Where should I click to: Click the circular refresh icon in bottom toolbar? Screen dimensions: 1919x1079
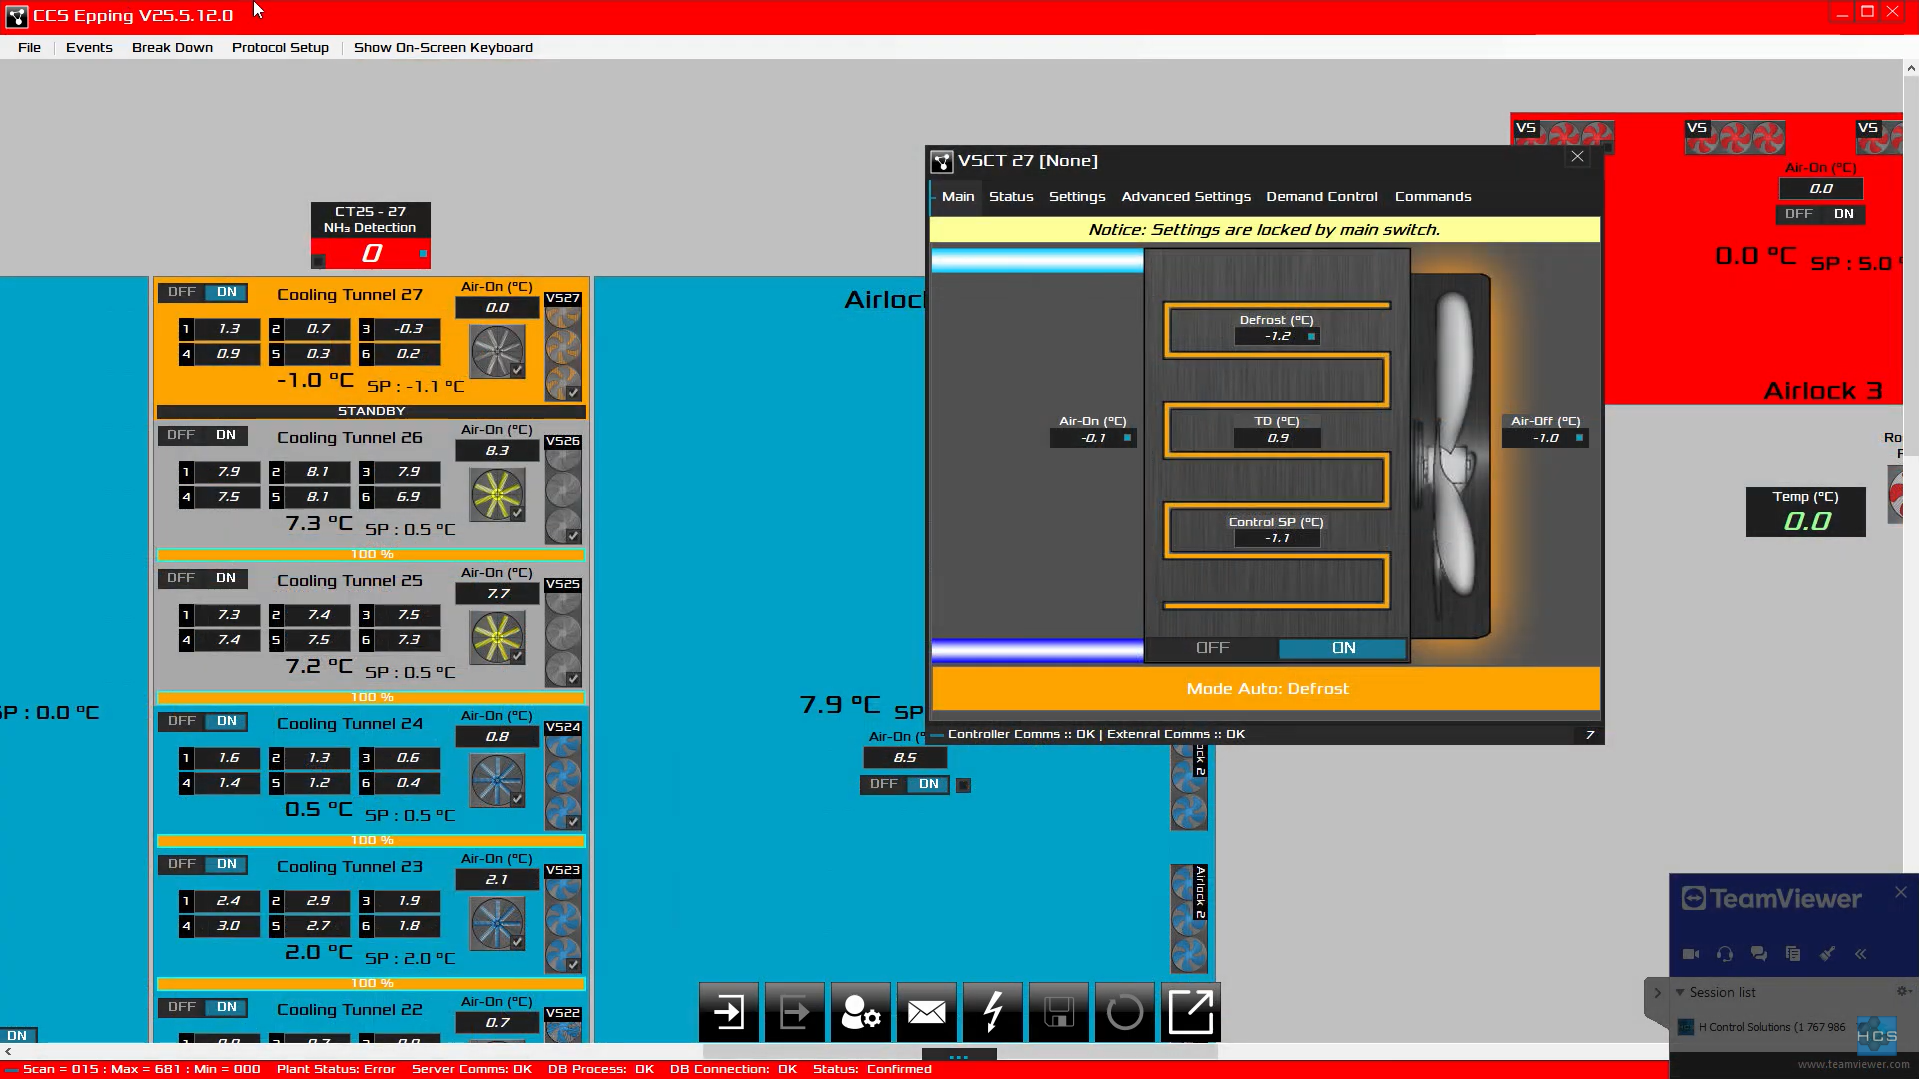[x=1125, y=1012]
